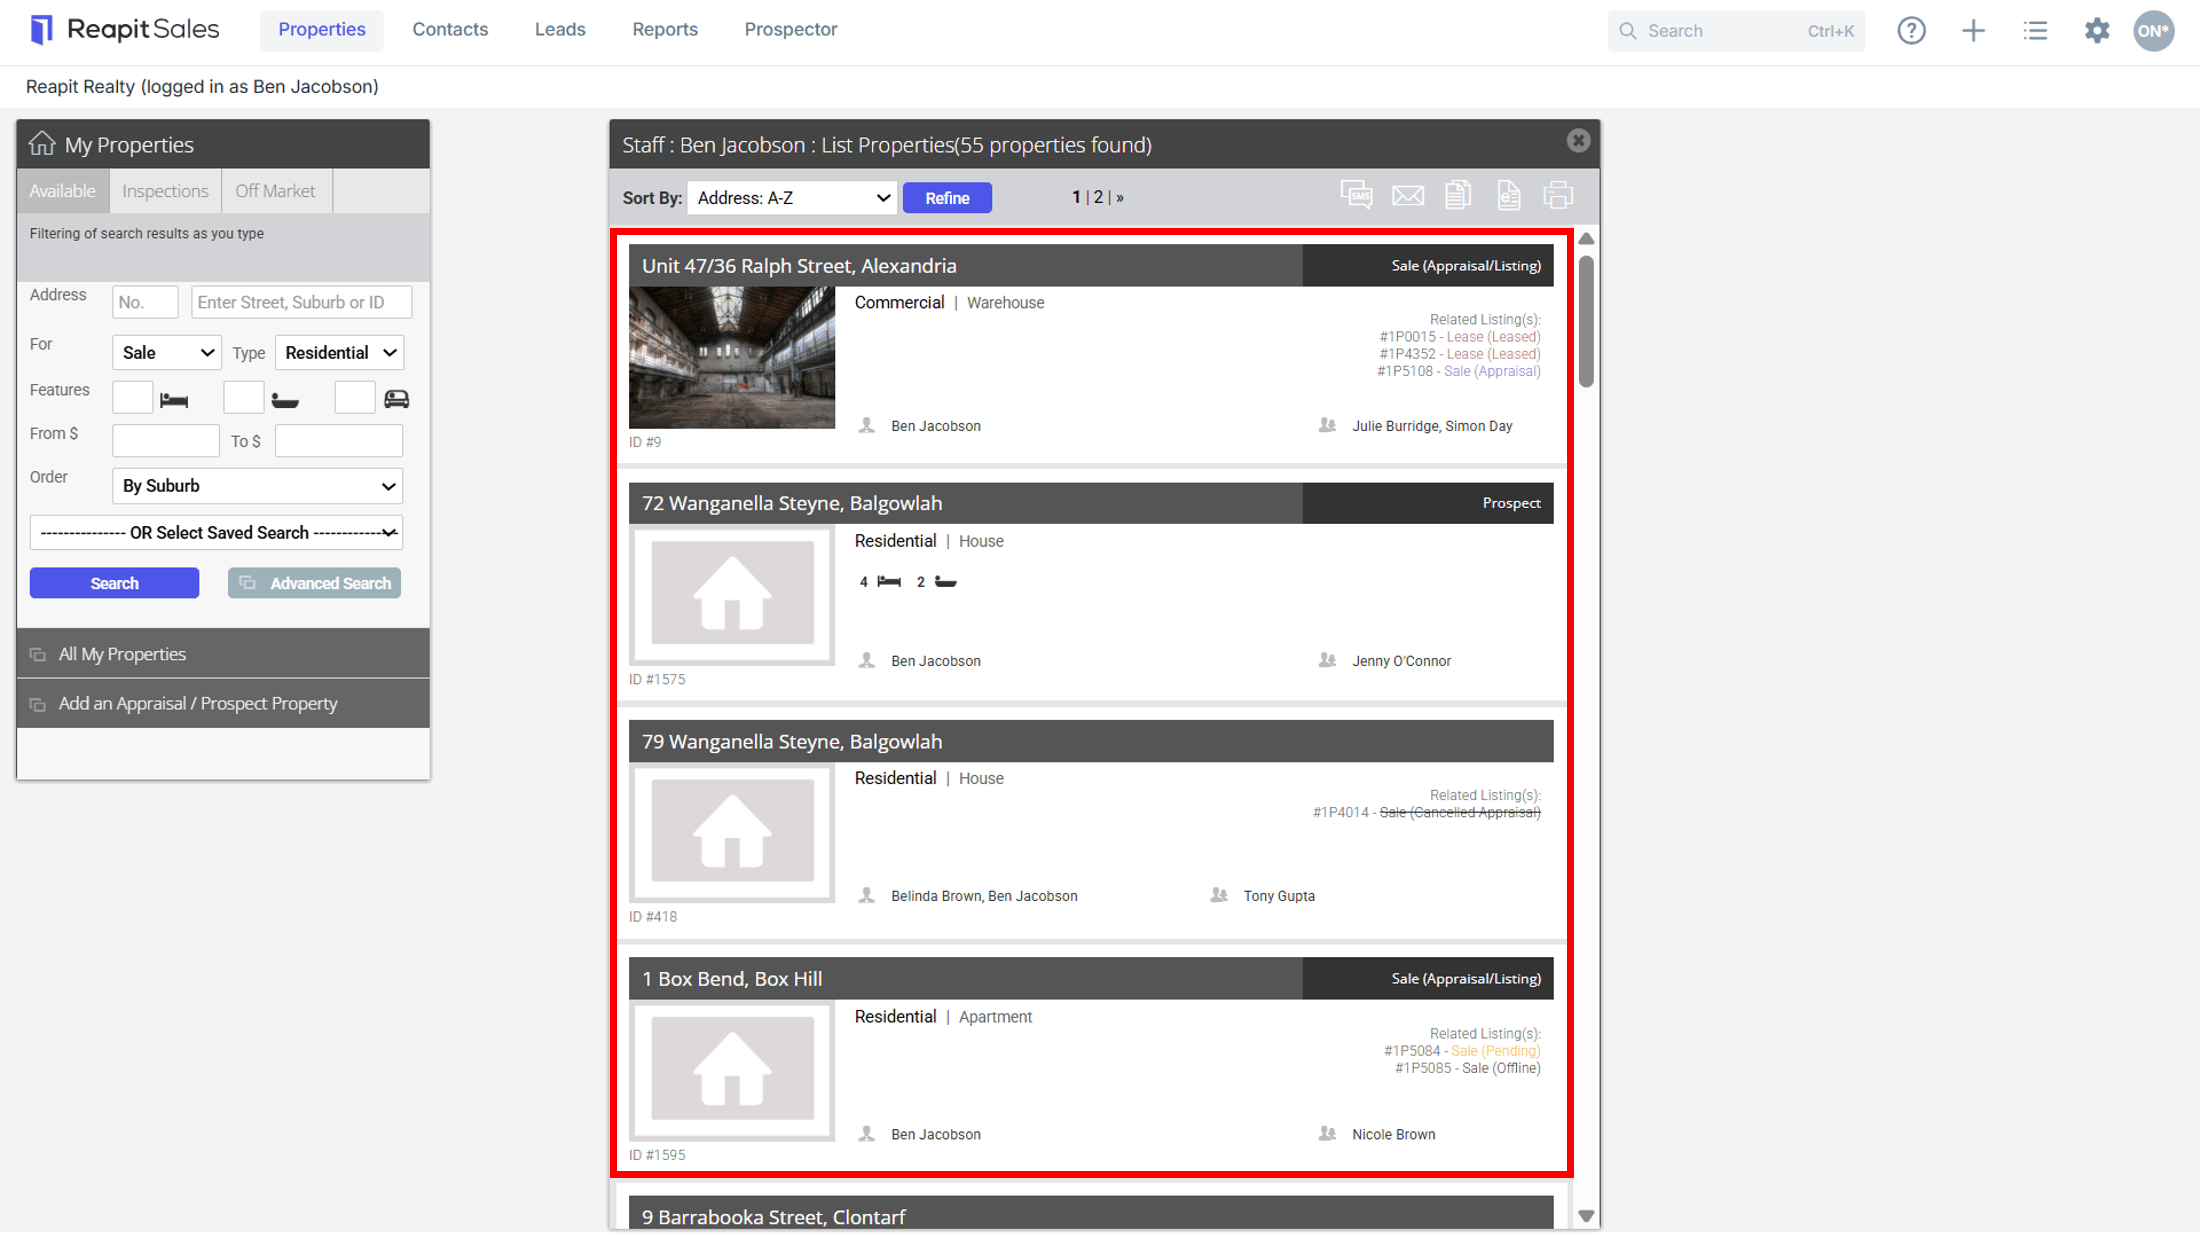Open the help question mark icon
Image resolution: width=2200 pixels, height=1238 pixels.
click(x=1911, y=31)
